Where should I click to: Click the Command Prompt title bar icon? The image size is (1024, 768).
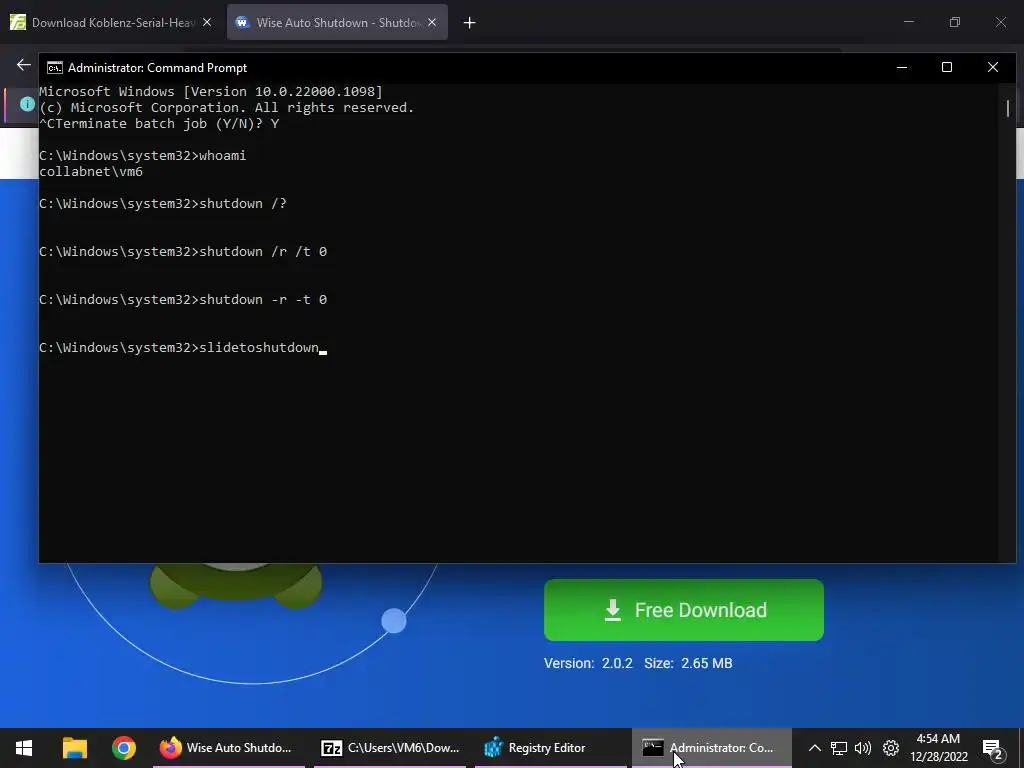[x=55, y=68]
